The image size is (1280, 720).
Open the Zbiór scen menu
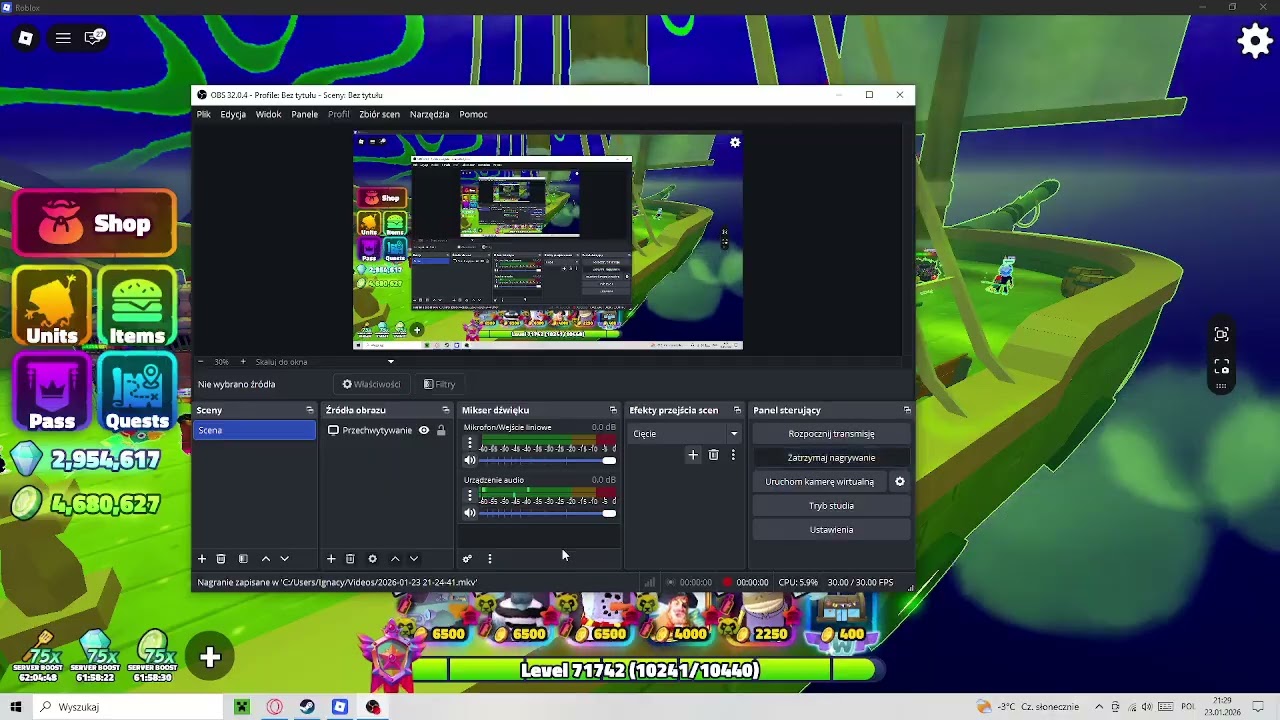(379, 114)
